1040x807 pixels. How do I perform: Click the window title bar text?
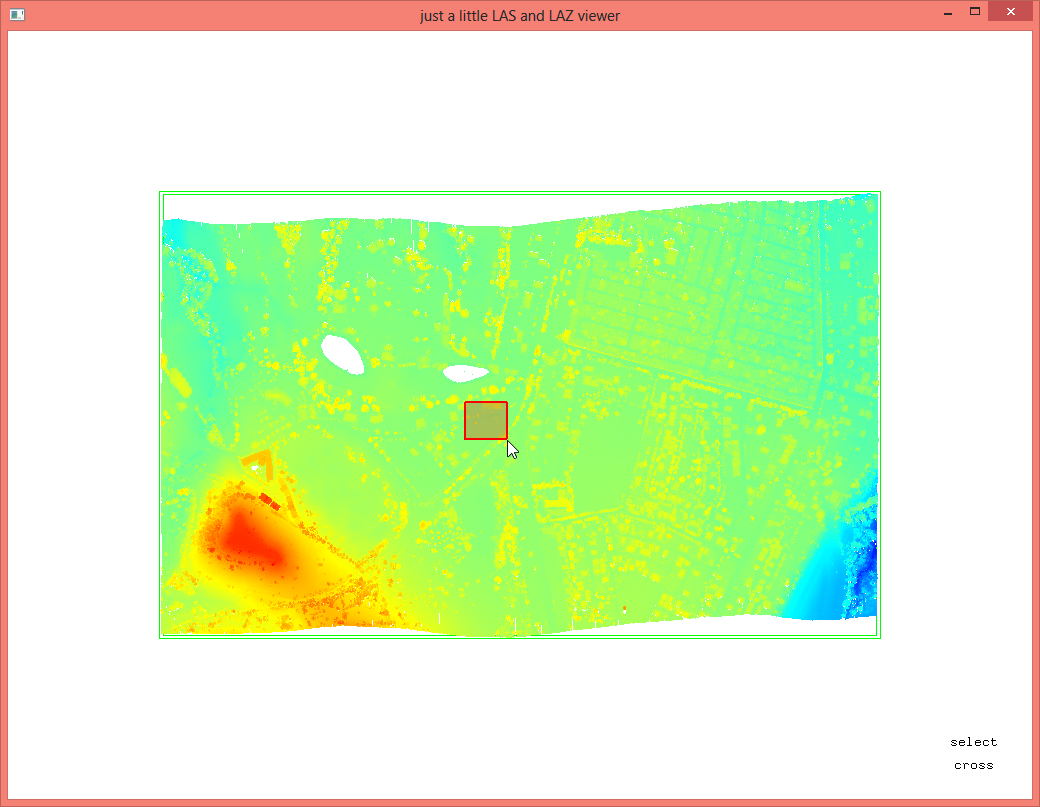pos(519,15)
